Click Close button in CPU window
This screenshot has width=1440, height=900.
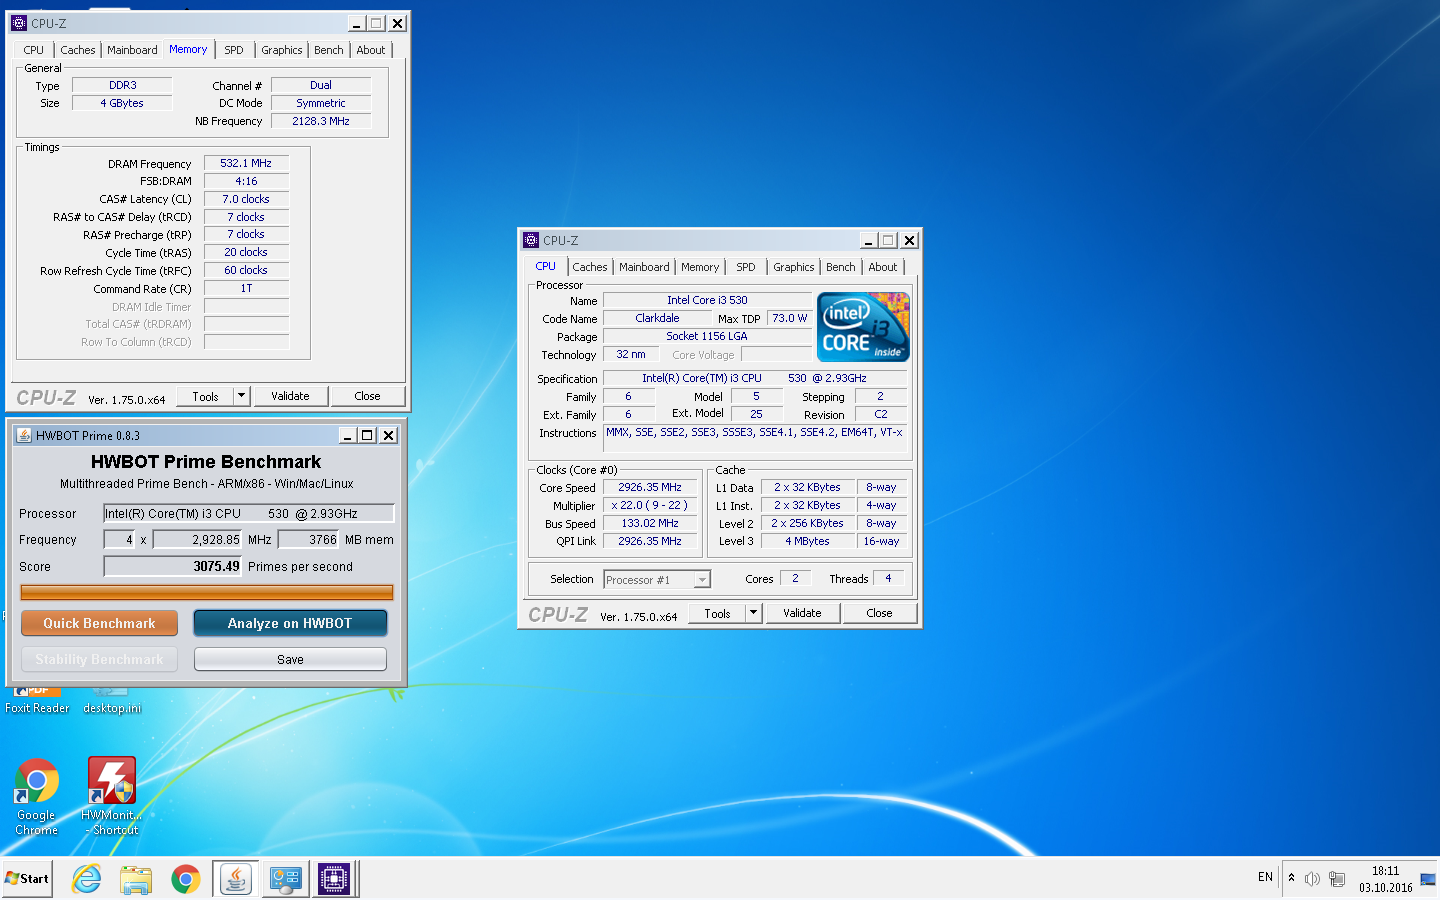(879, 613)
